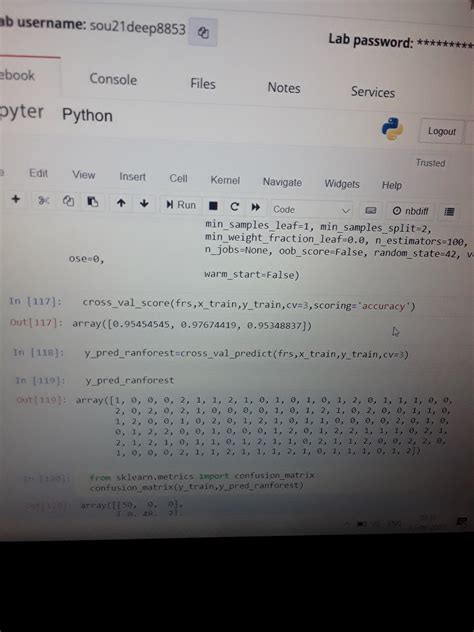Open the command palette keyboard icon

(x=370, y=211)
